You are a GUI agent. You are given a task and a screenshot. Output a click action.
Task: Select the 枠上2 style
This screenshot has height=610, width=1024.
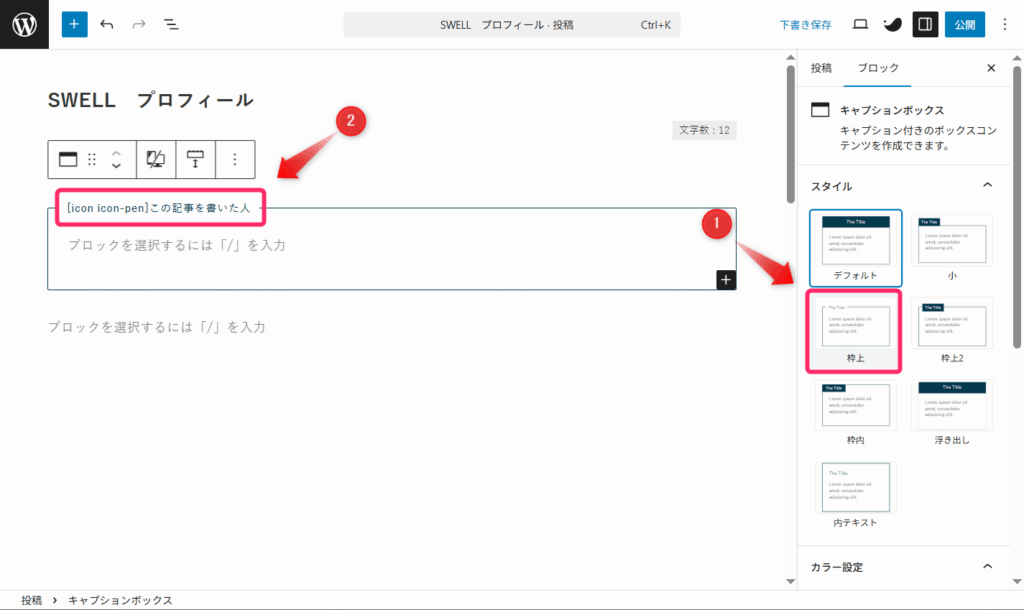[x=952, y=330]
